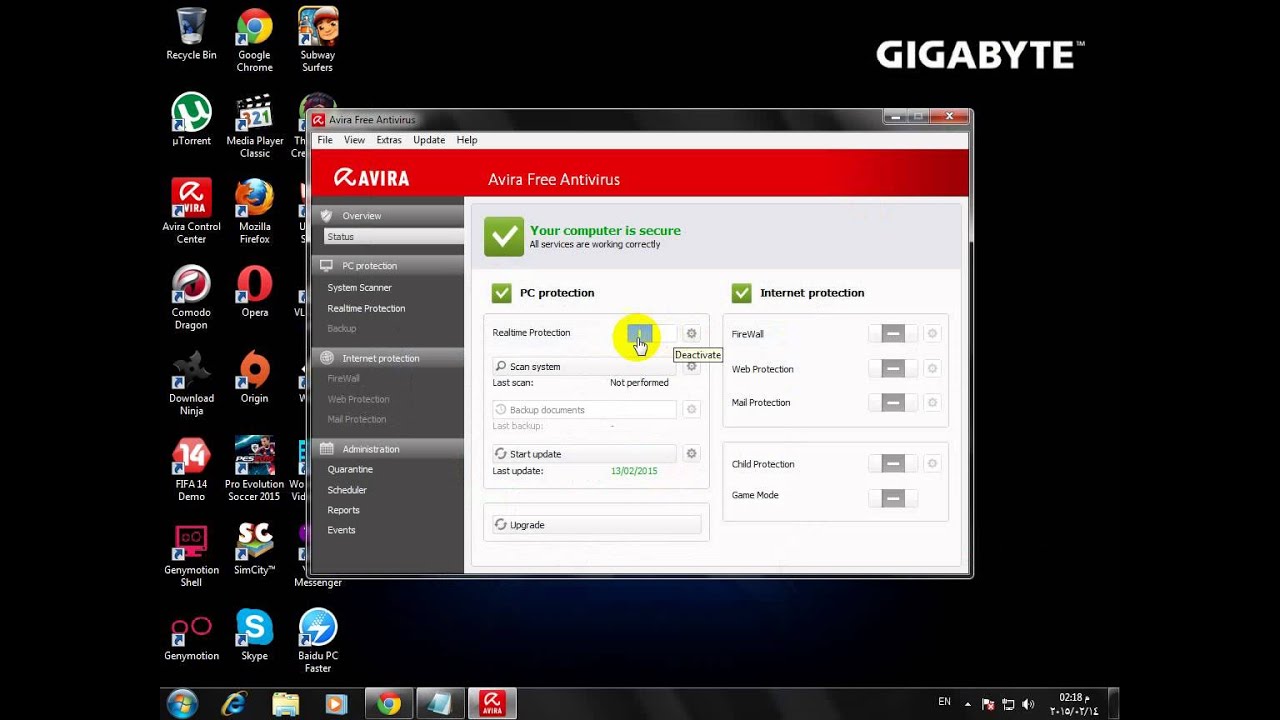Collapse the Administration sidebar section
The image size is (1280, 720).
[388, 449]
